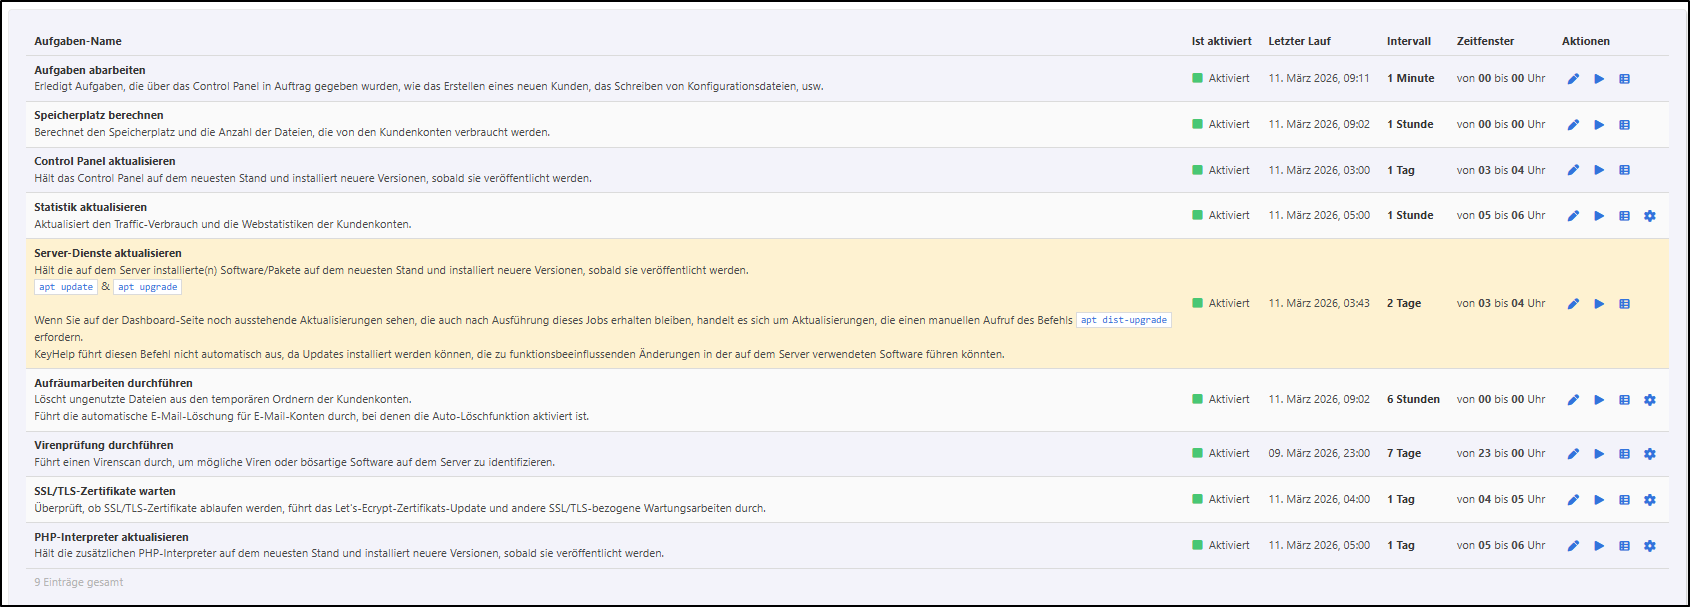Image resolution: width=1690 pixels, height=607 pixels.
Task: Click the 'Intervall' column header
Action: [x=1408, y=41]
